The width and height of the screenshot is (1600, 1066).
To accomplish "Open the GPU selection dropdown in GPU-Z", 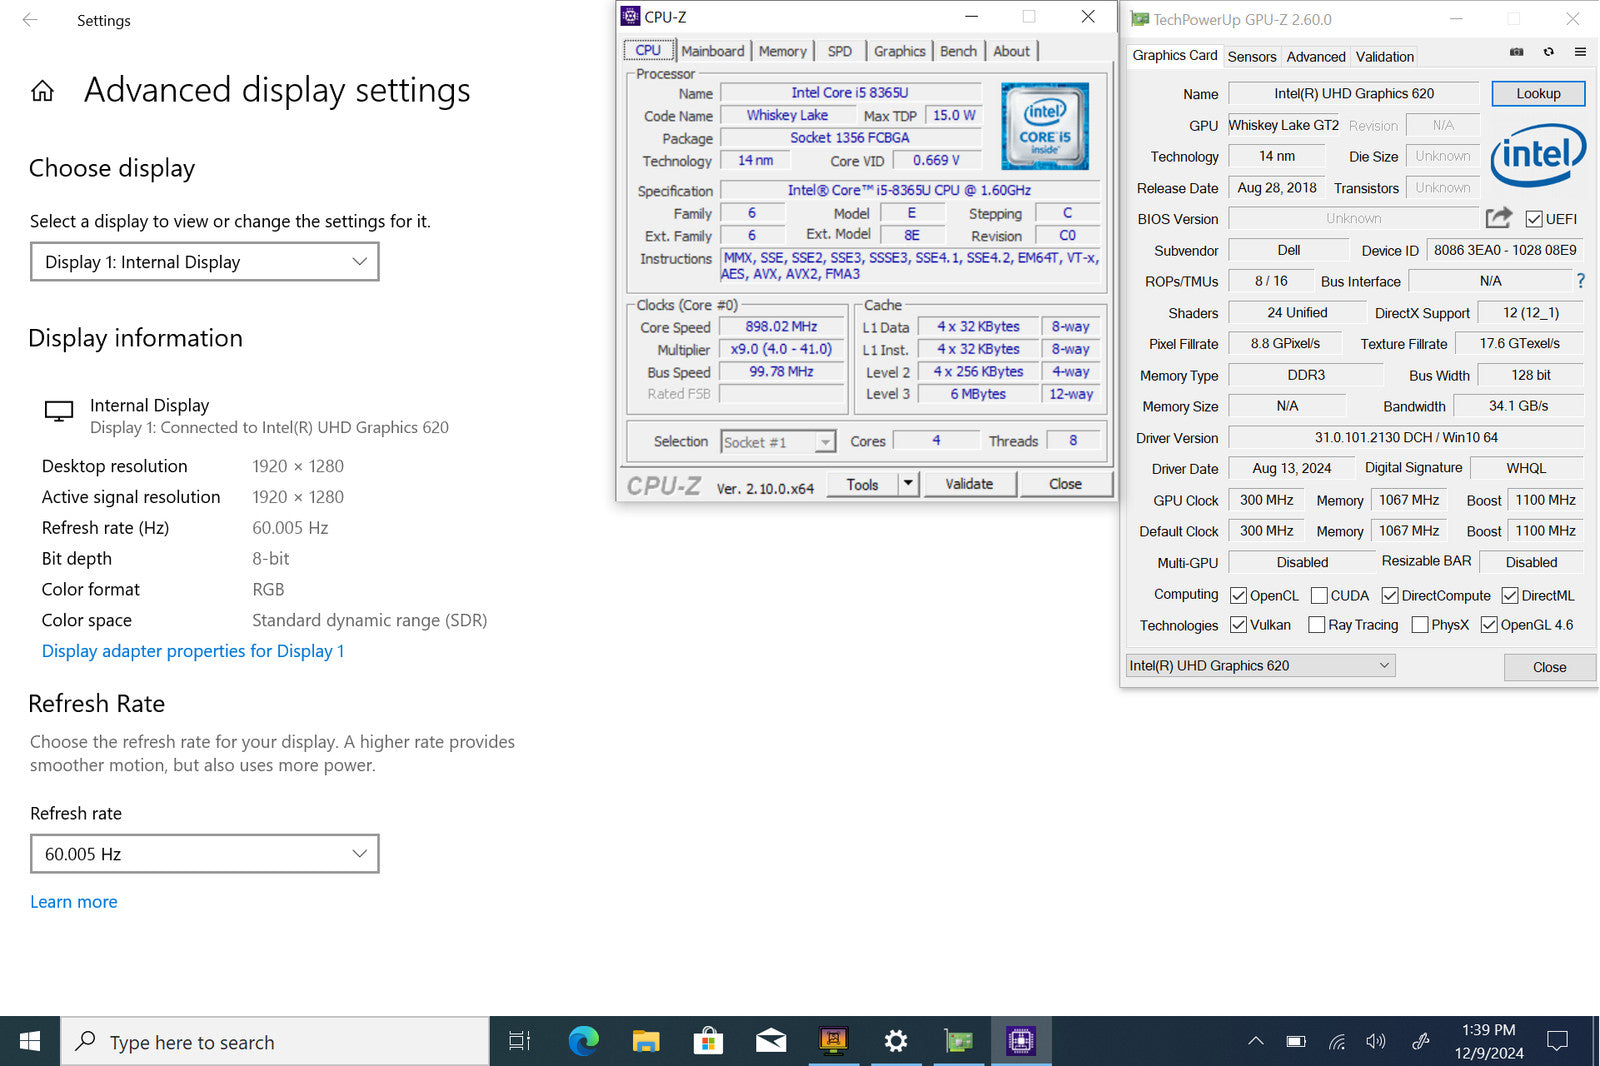I will 1260,666.
